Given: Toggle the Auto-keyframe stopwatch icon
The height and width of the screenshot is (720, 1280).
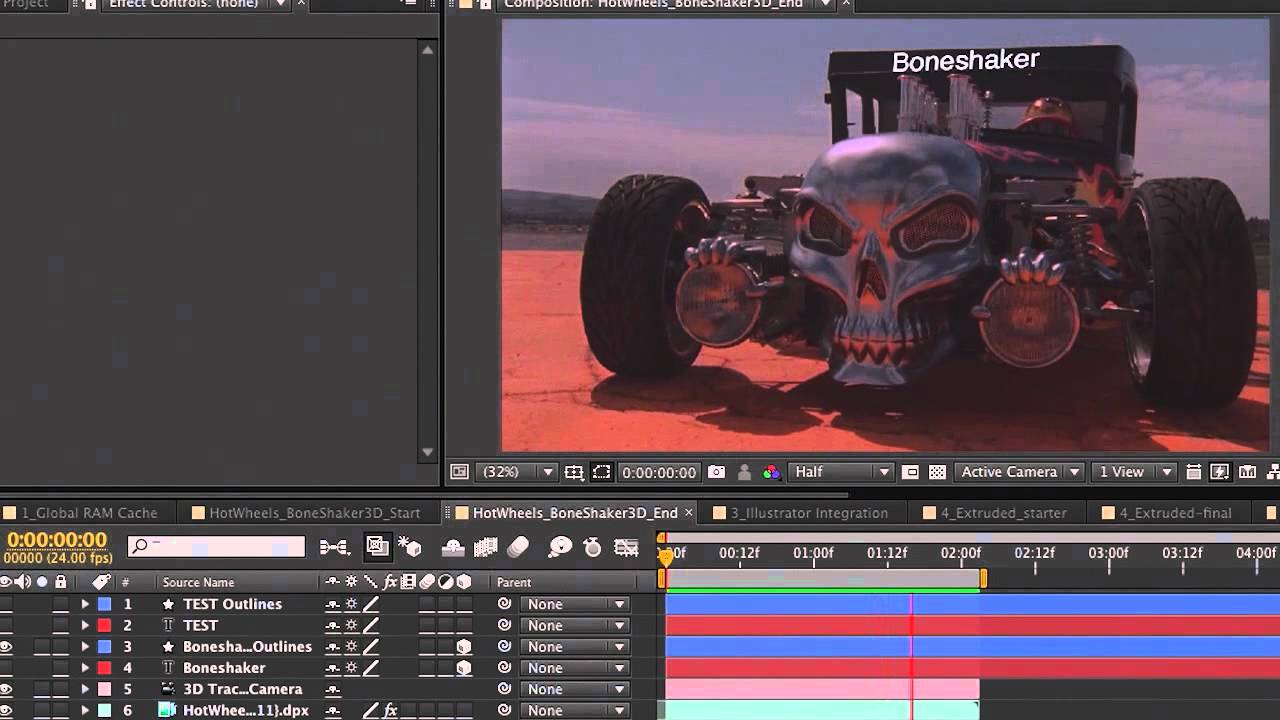Looking at the screenshot, I should click(x=592, y=547).
